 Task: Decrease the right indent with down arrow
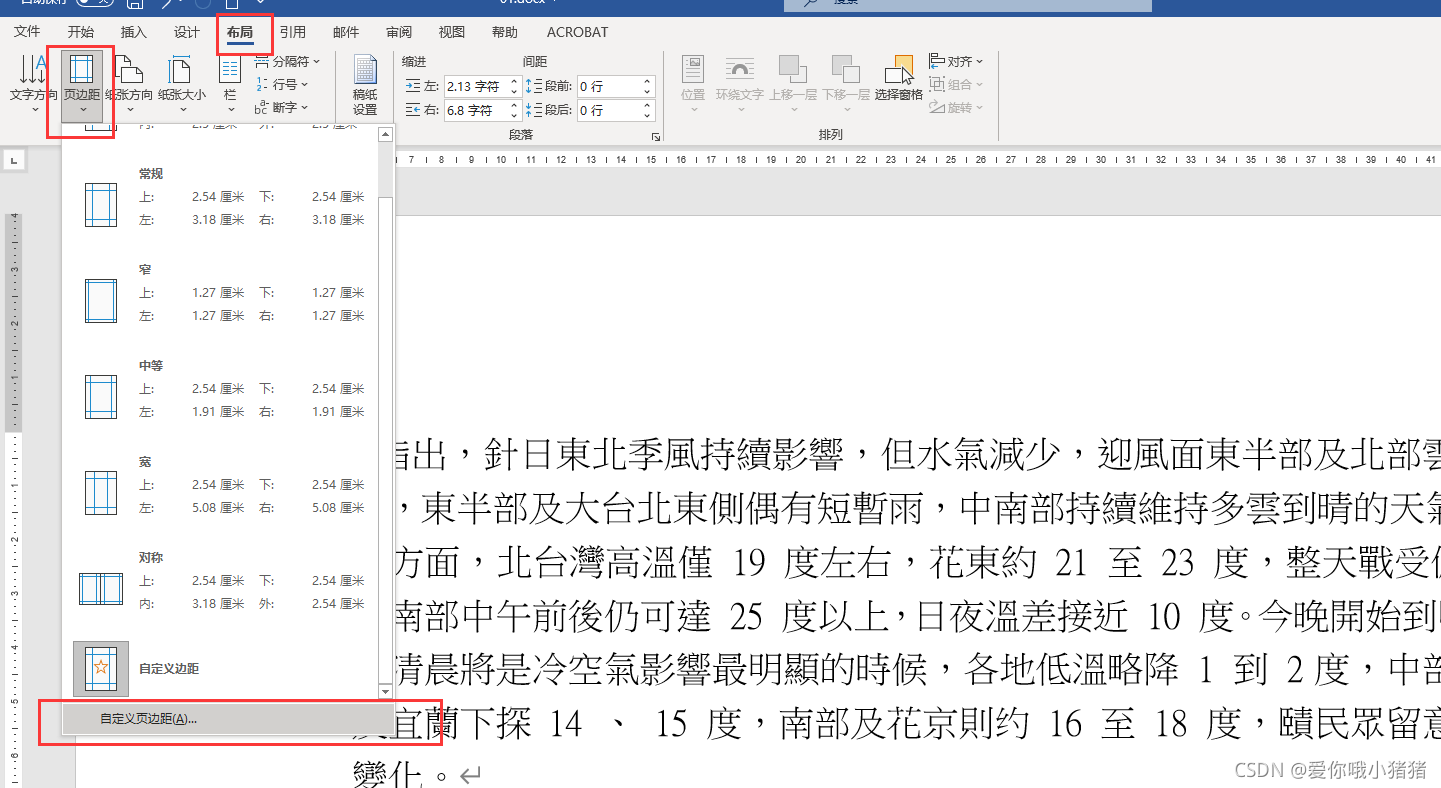click(x=515, y=115)
